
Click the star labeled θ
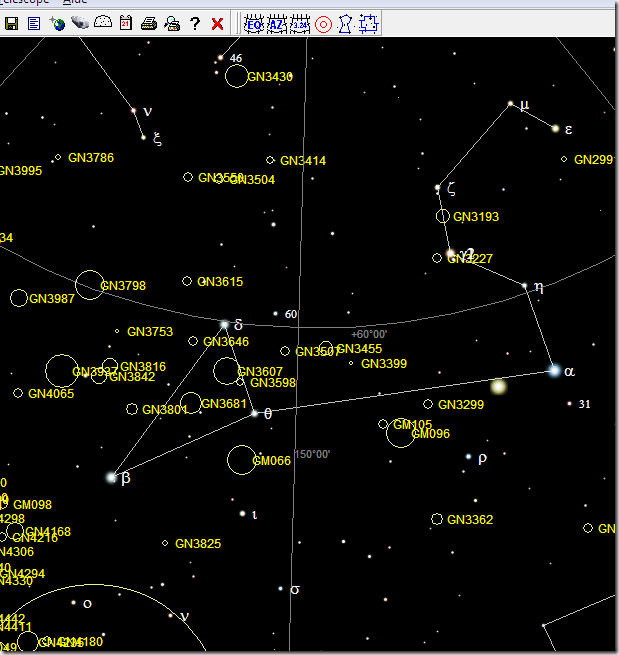[254, 414]
